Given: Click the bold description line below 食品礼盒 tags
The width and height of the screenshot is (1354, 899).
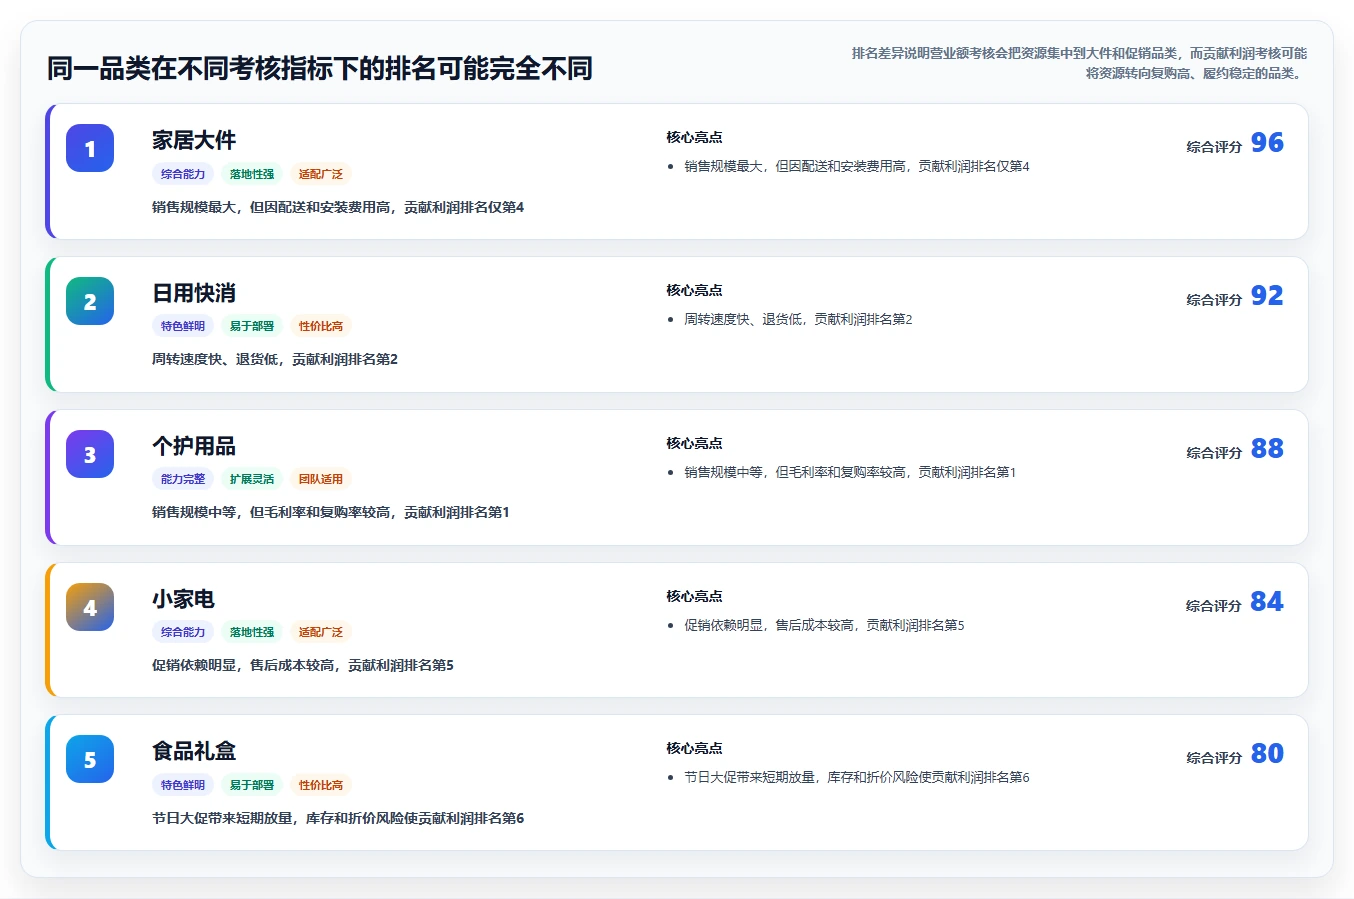Looking at the screenshot, I should pos(338,819).
